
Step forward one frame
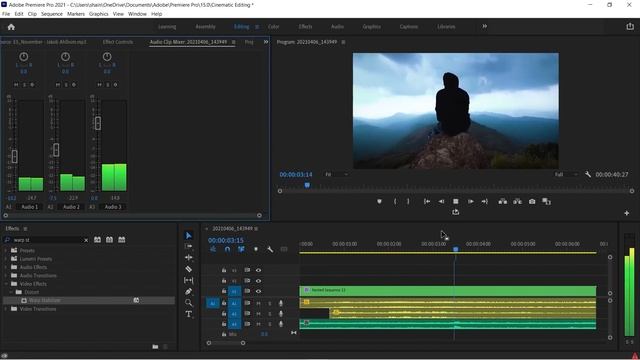tap(470, 201)
